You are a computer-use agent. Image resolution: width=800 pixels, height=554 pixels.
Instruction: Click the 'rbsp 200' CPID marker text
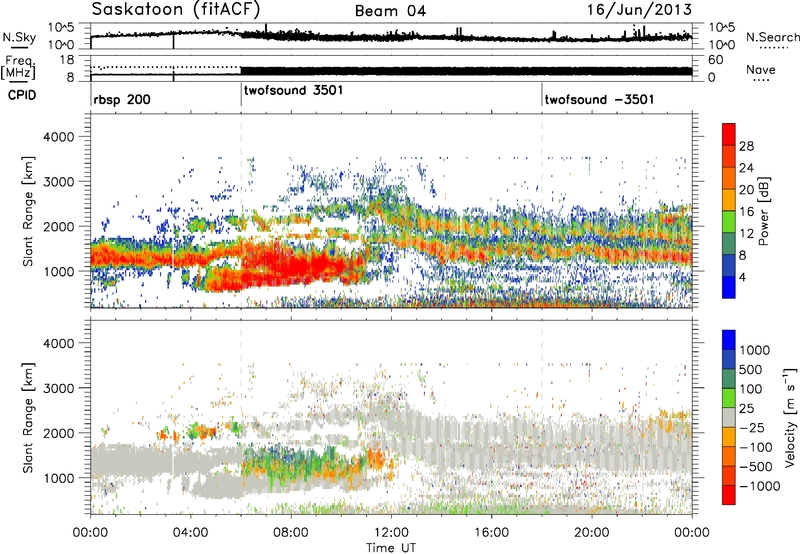(122, 99)
